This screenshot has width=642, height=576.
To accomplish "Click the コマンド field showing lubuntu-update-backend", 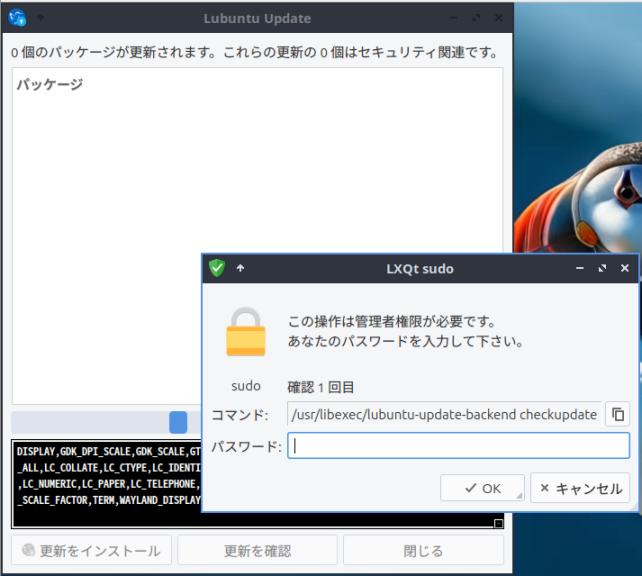I will tap(445, 414).
